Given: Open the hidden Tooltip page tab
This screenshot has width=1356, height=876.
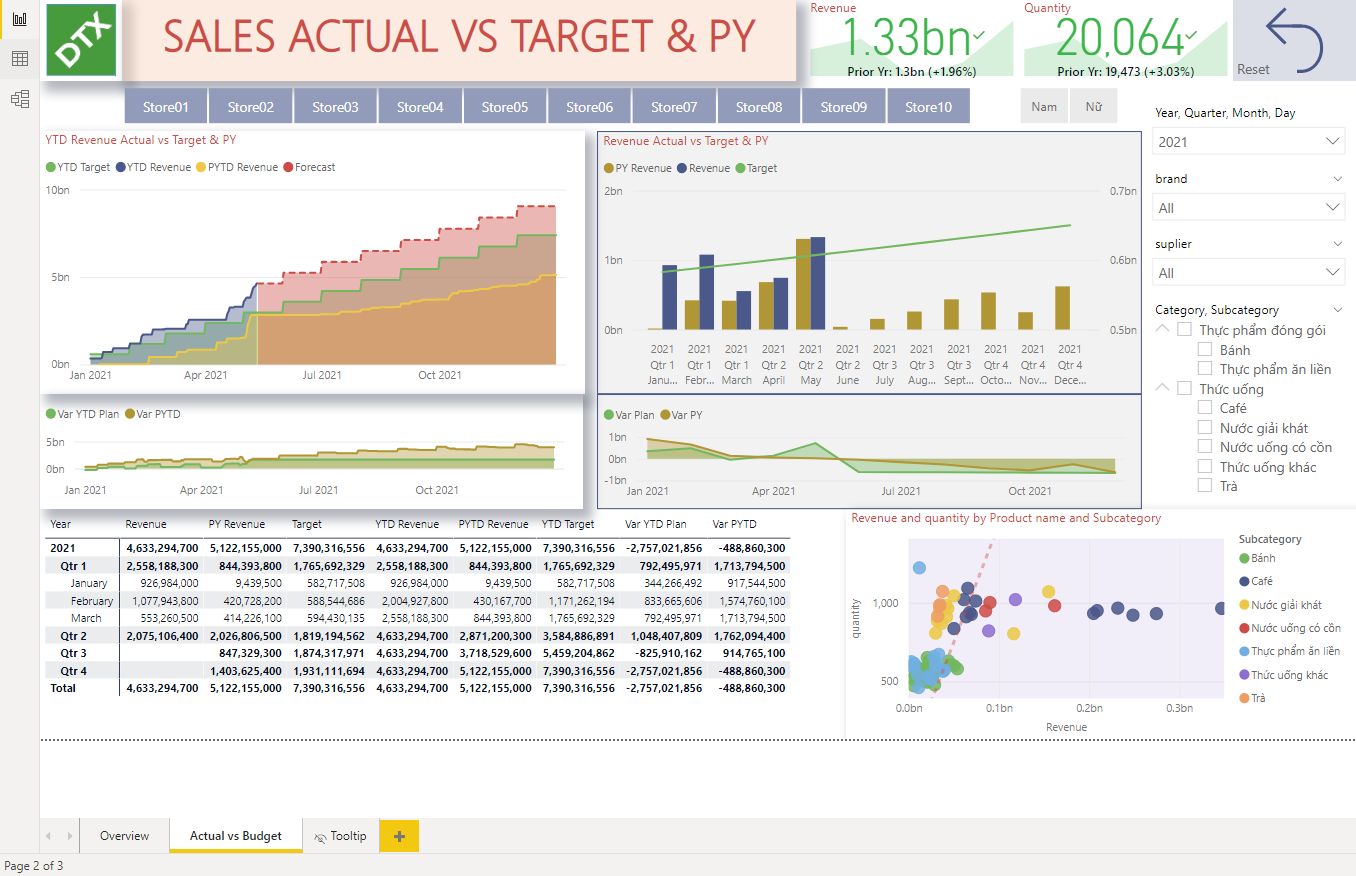Looking at the screenshot, I should tap(340, 836).
